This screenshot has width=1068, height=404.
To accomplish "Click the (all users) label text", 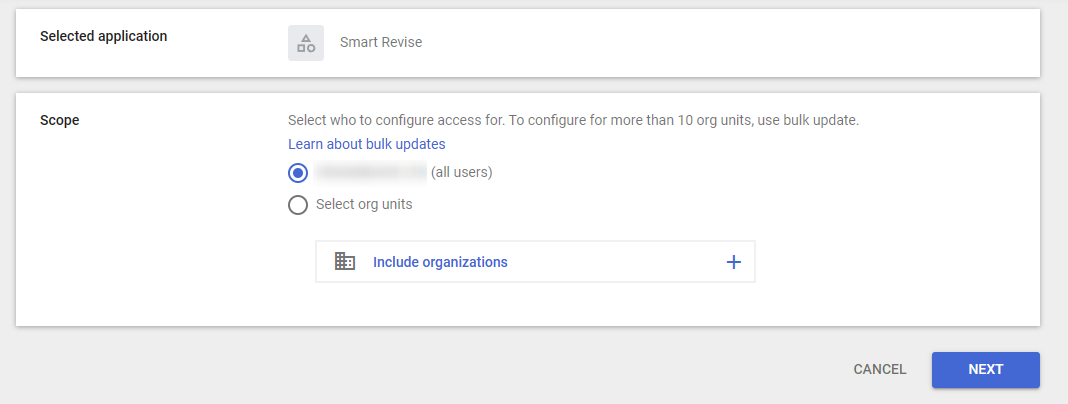I will [462, 172].
